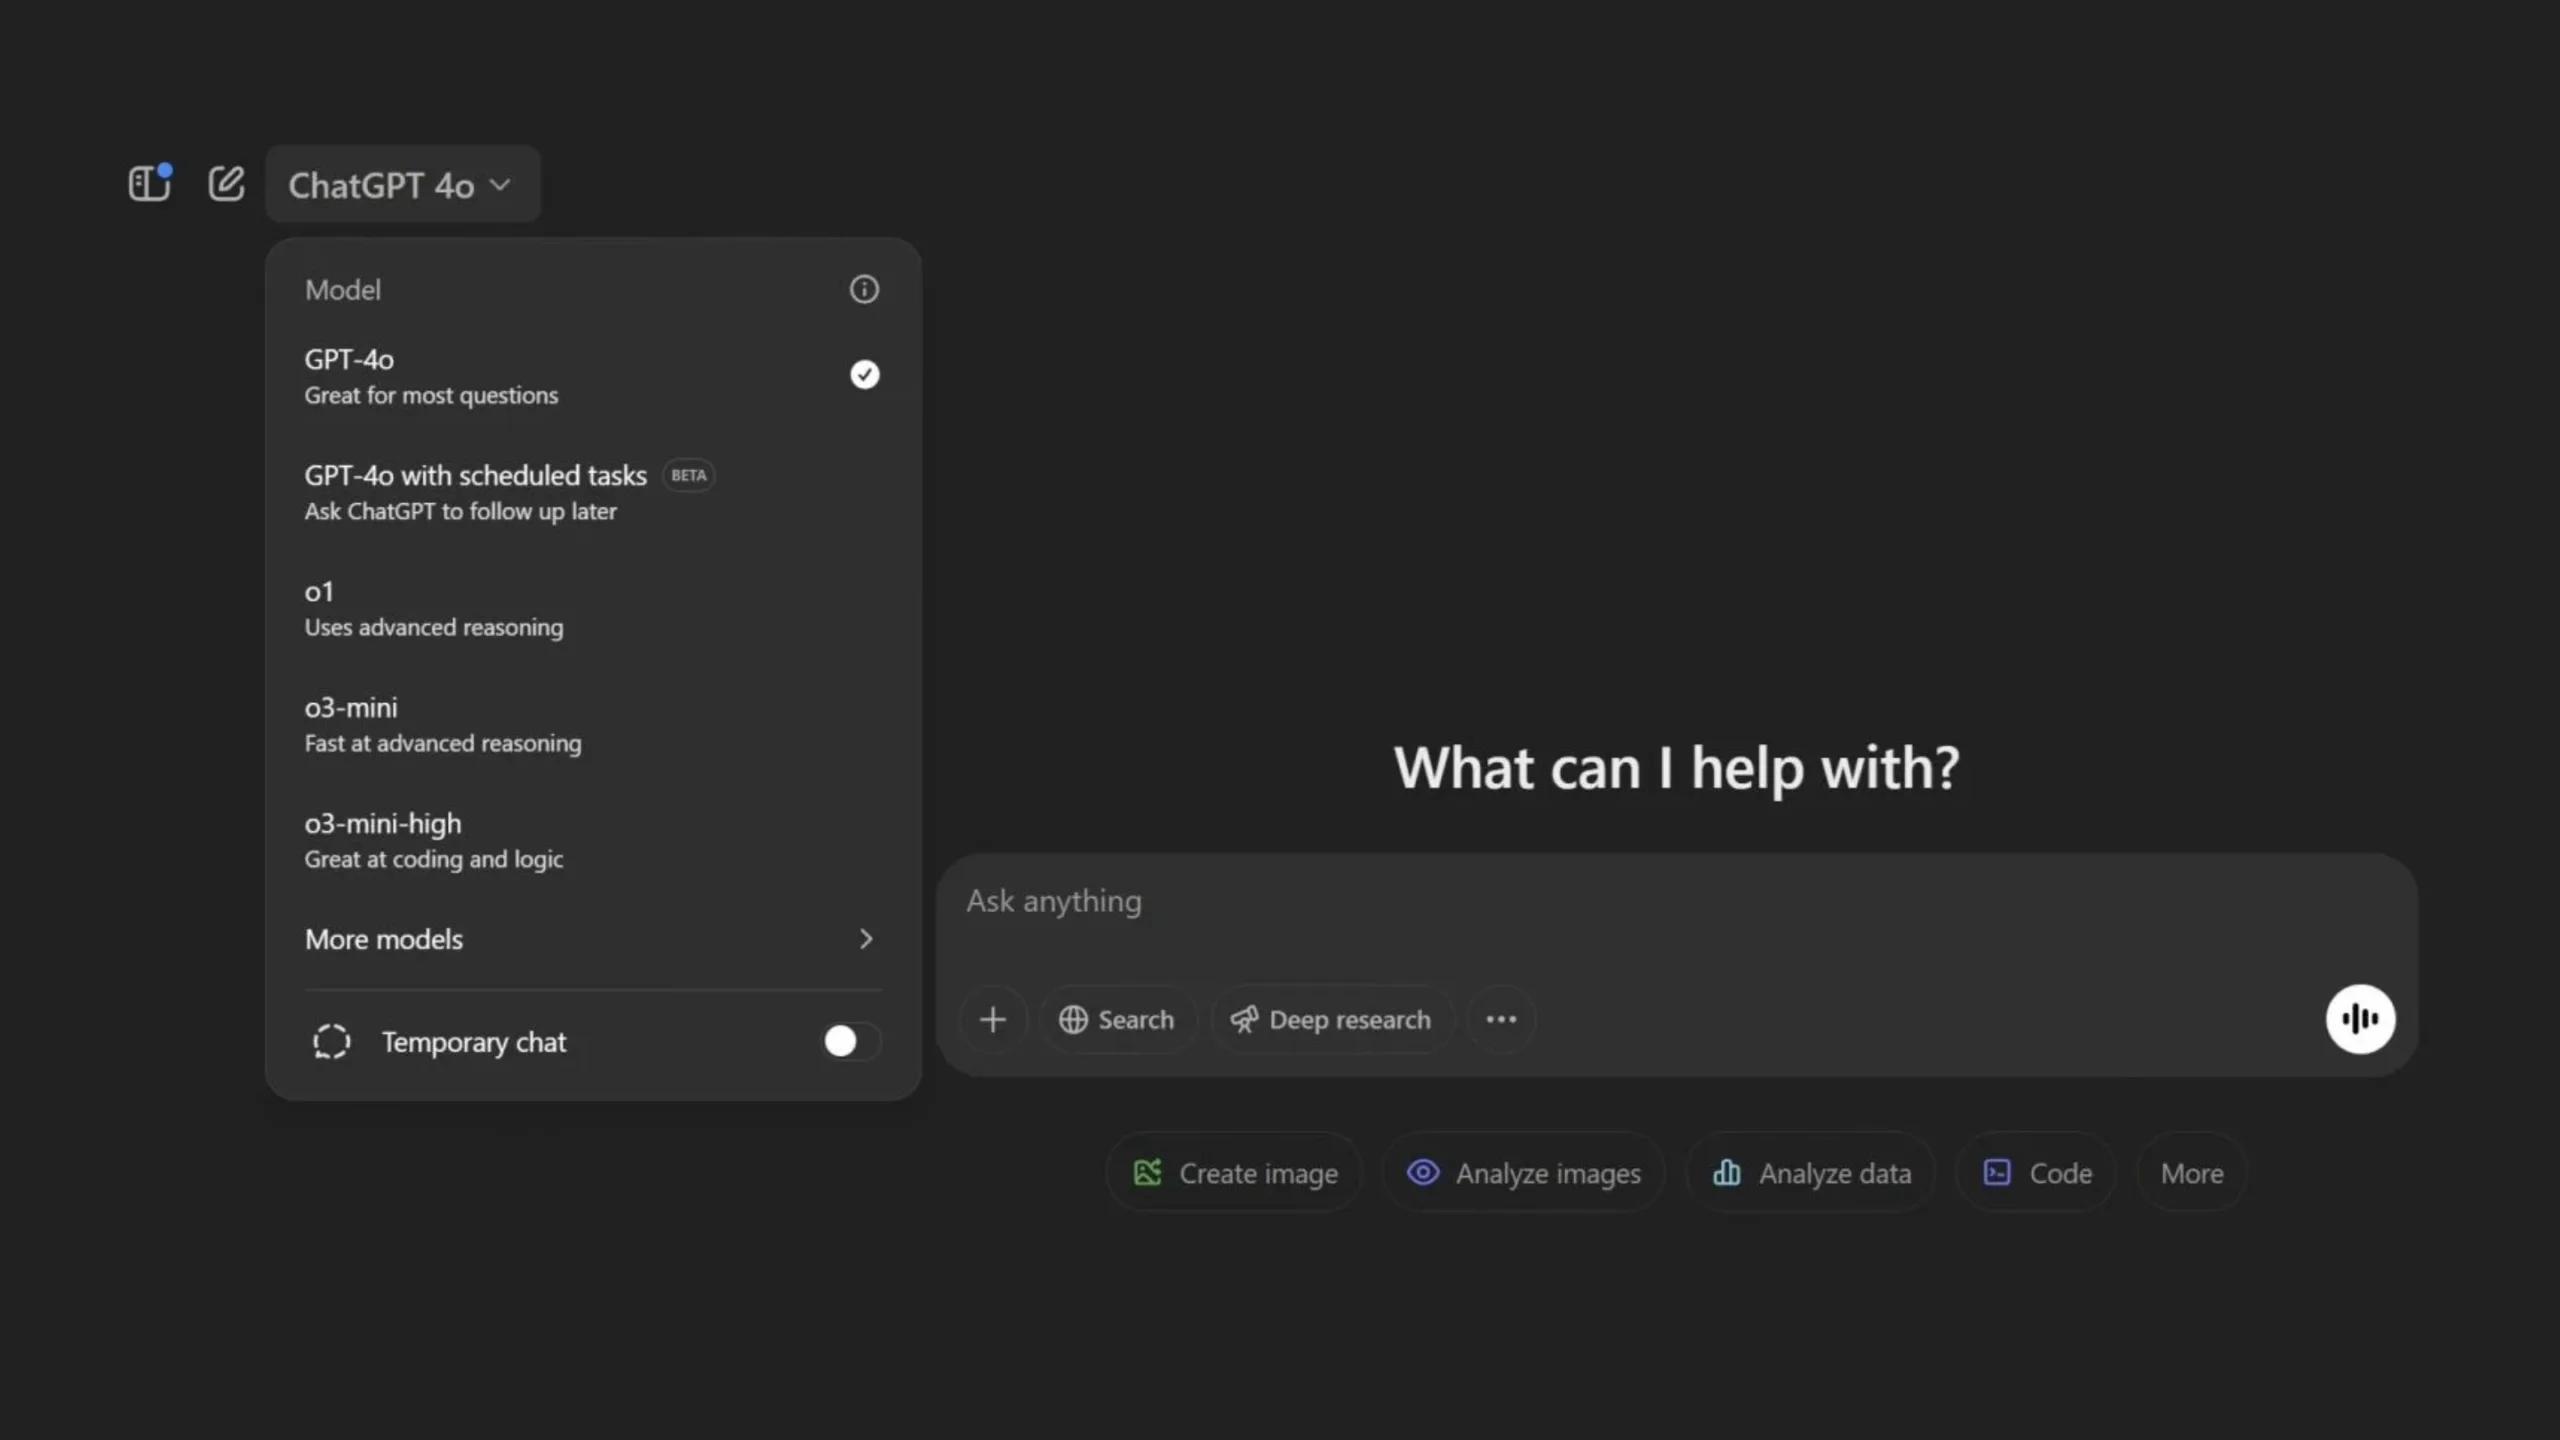Click the Deep research button

(1332, 1020)
